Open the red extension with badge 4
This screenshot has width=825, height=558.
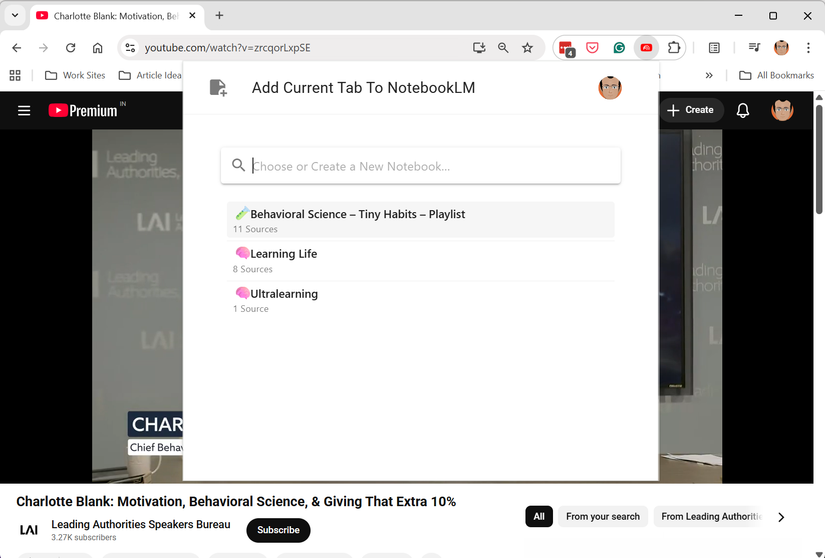(567, 48)
